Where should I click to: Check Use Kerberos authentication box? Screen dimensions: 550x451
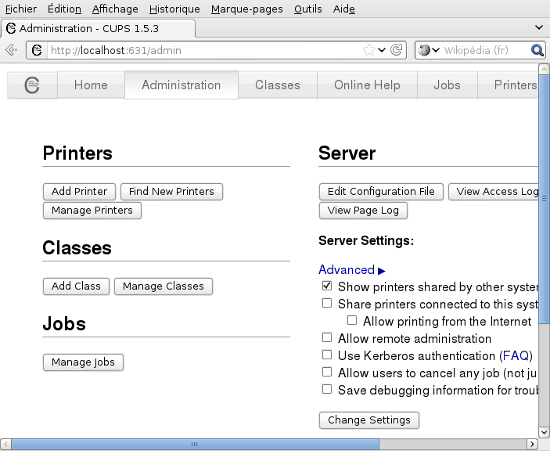tap(327, 355)
